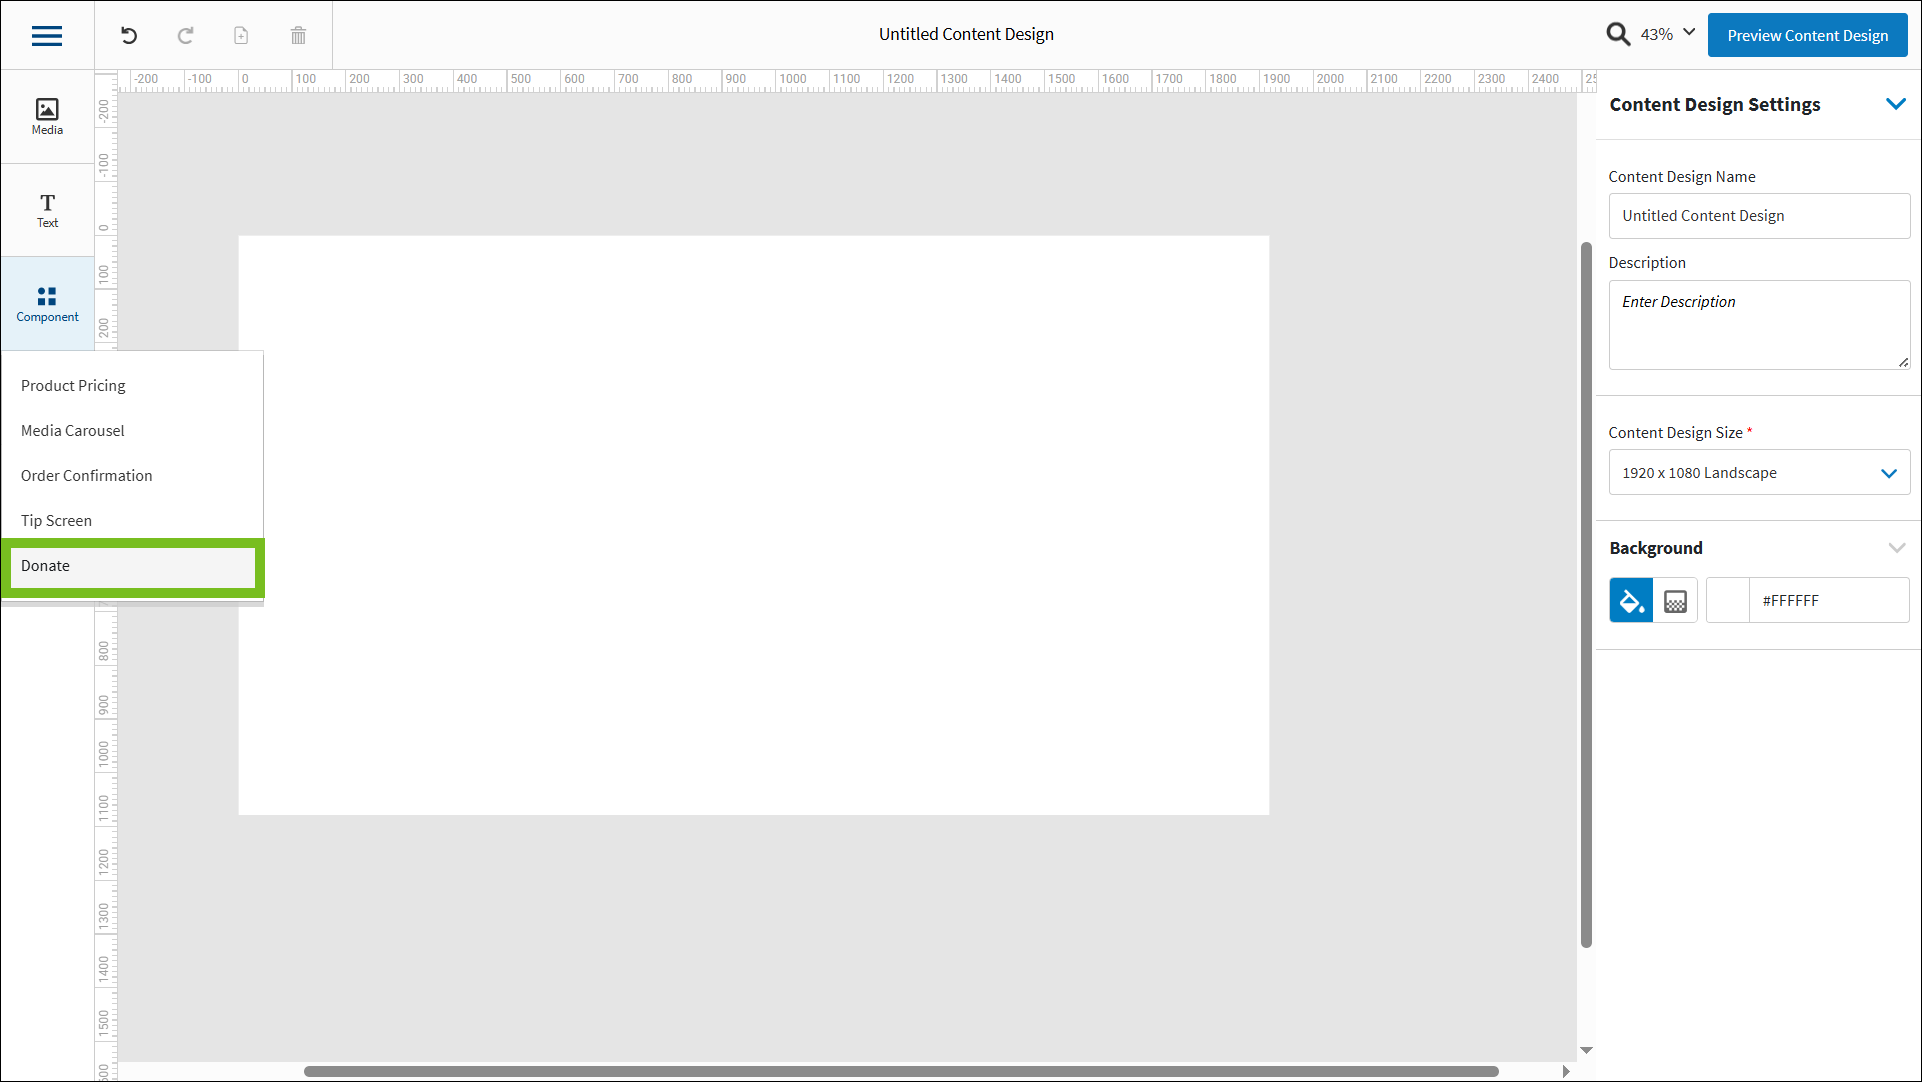The image size is (1922, 1082).
Task: Open the Media panel in the left sidebar
Action: [x=47, y=113]
